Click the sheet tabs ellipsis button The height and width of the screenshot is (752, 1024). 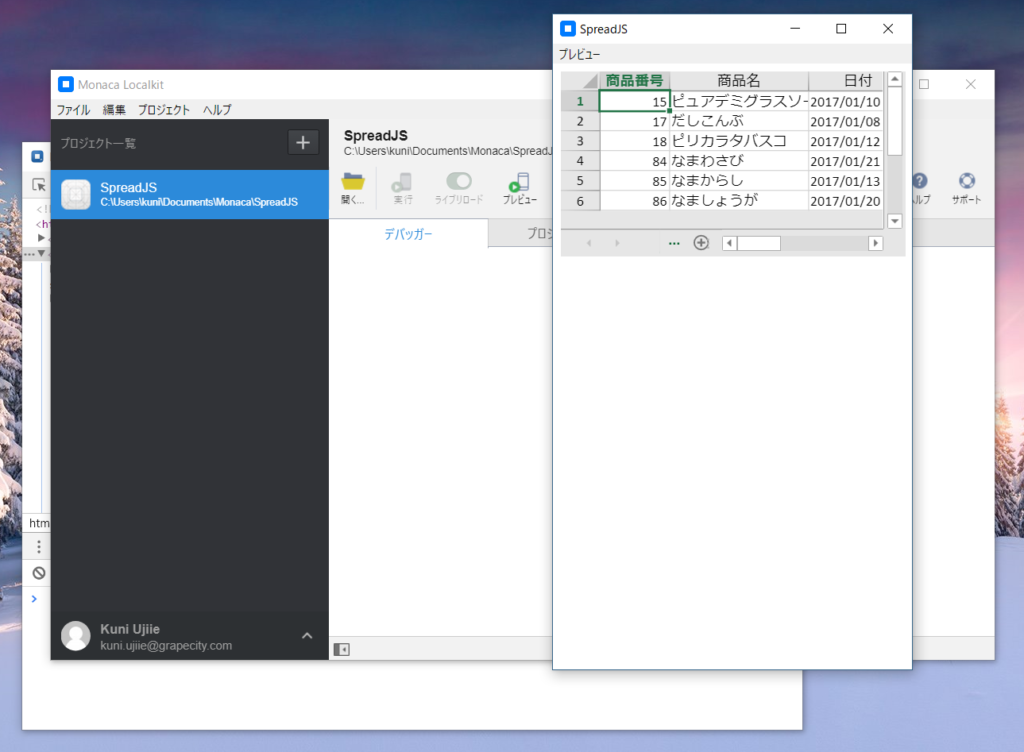point(674,243)
